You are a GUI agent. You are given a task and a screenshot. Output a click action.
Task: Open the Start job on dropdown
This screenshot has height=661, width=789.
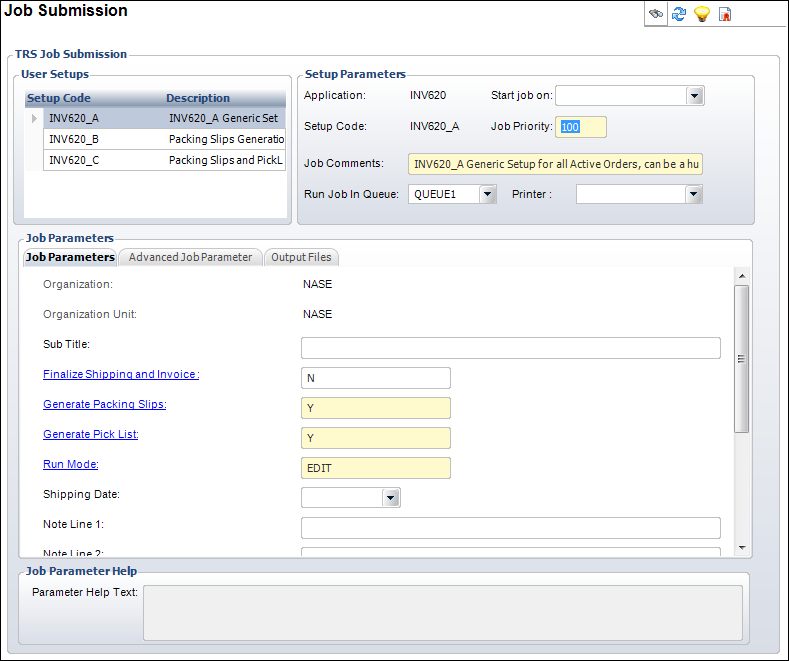tap(695, 96)
